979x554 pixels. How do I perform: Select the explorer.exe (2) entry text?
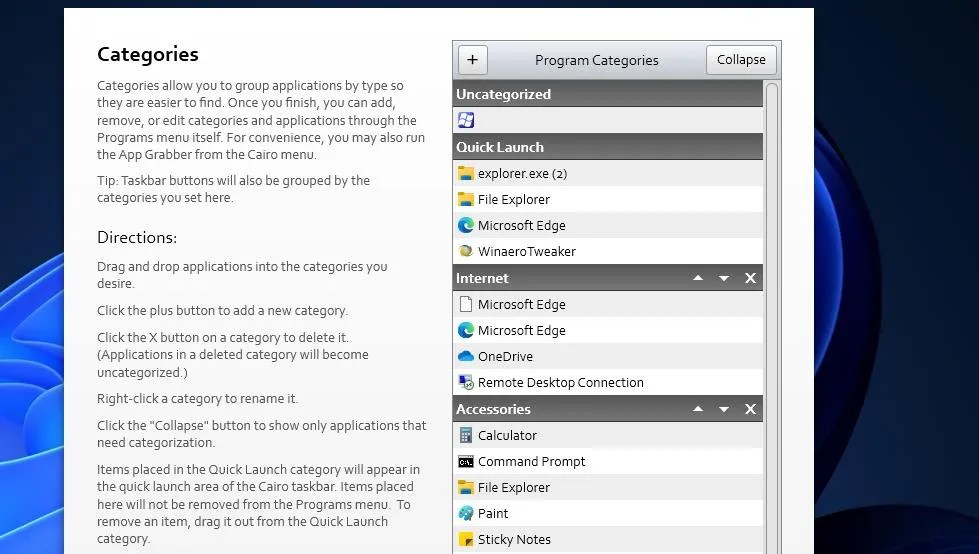[523, 174]
